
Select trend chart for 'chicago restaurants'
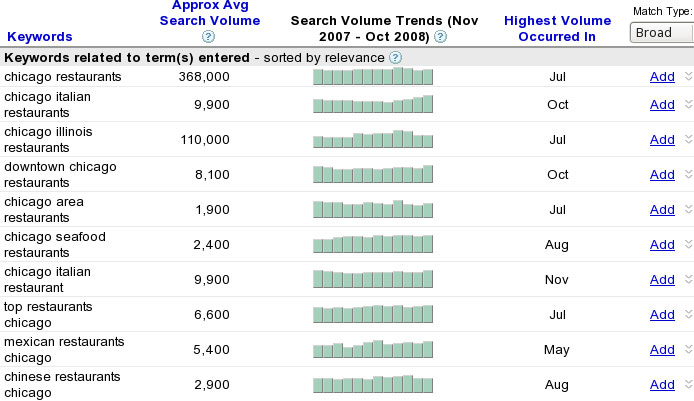[x=373, y=76]
